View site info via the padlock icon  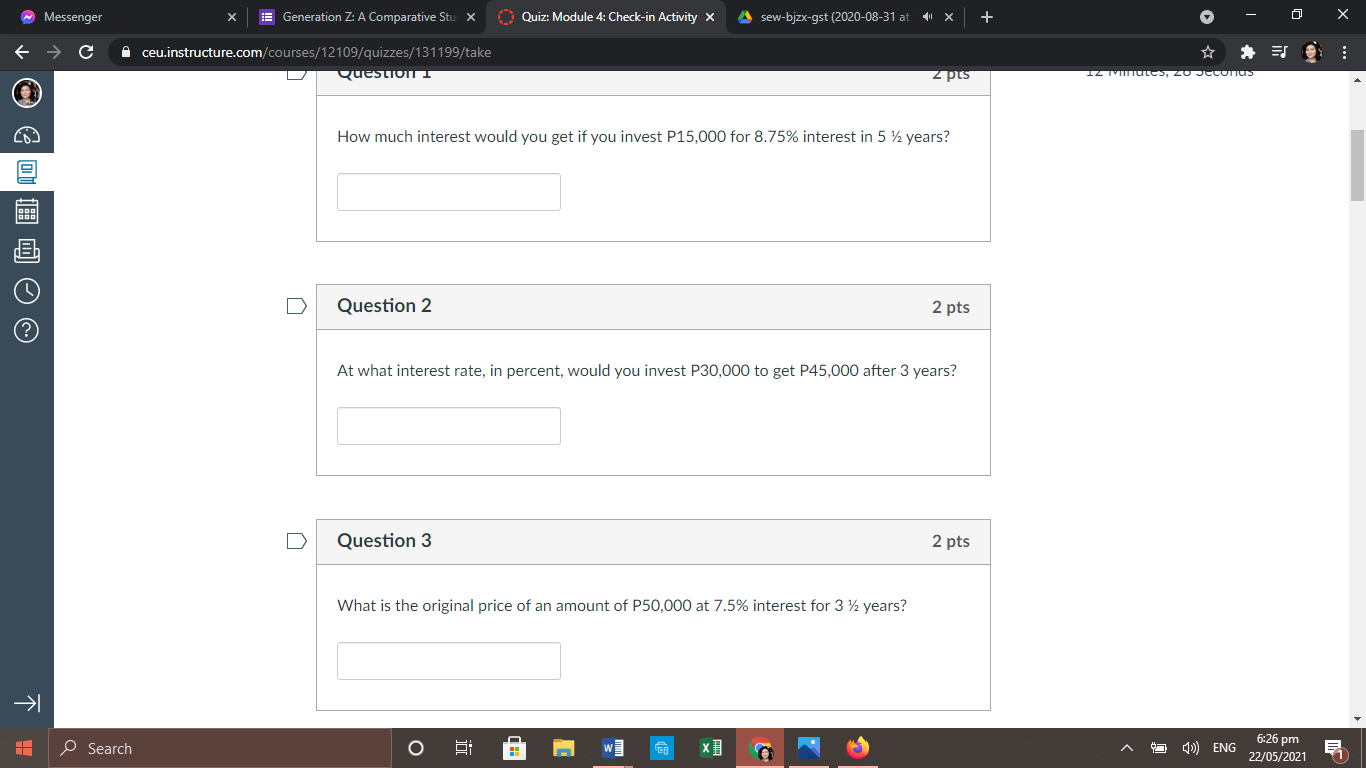(126, 52)
